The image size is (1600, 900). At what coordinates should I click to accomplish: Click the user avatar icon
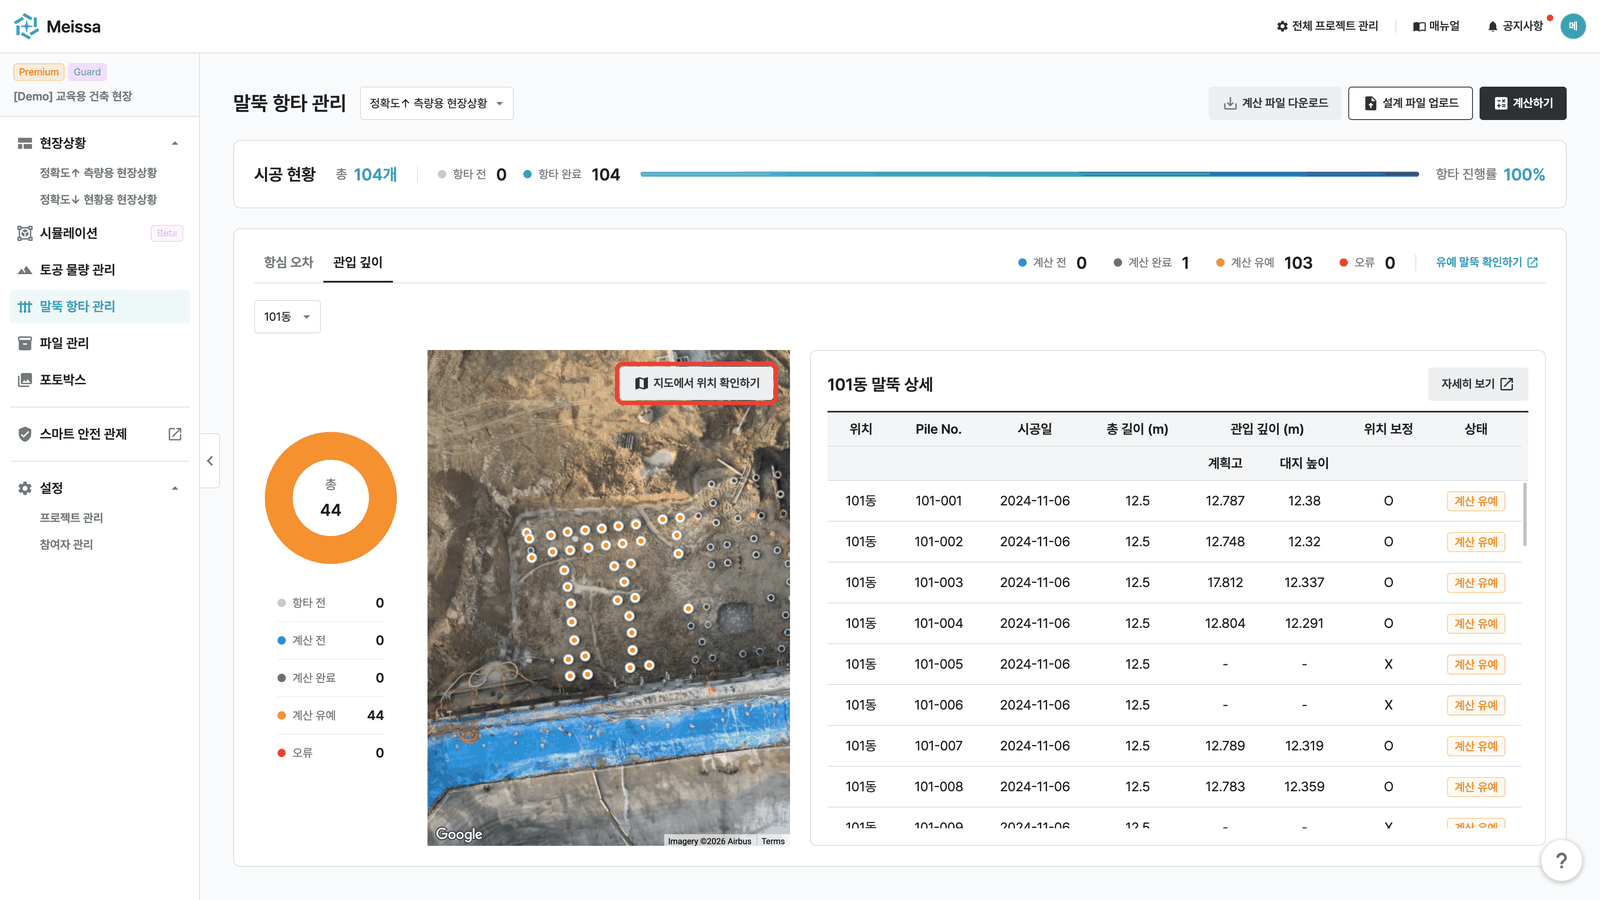point(1573,26)
